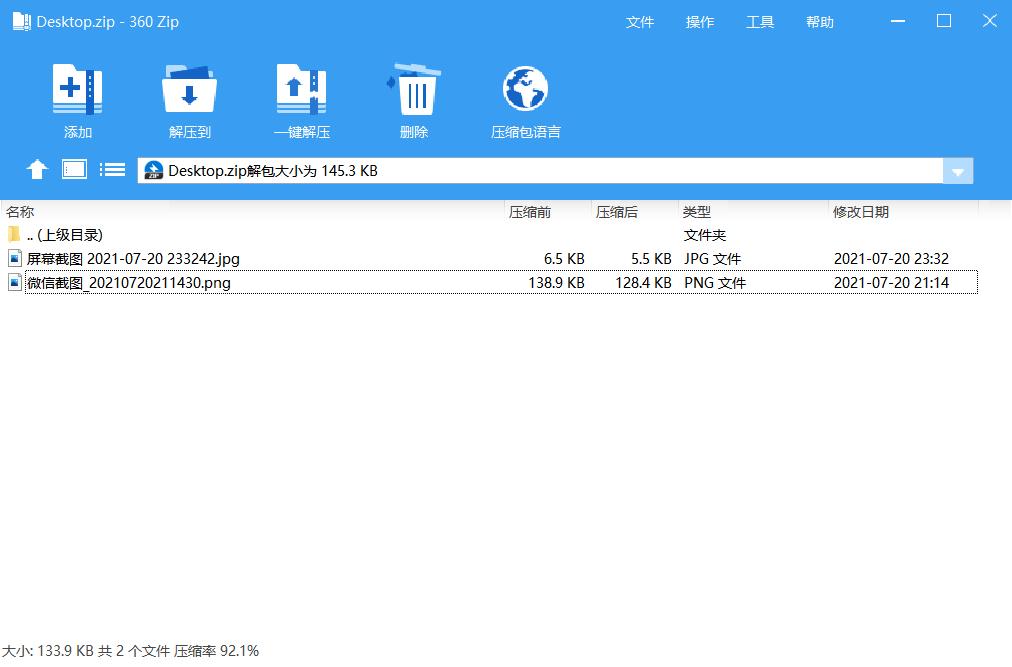Open the 压缩包语言 archive language tool

[x=525, y=97]
